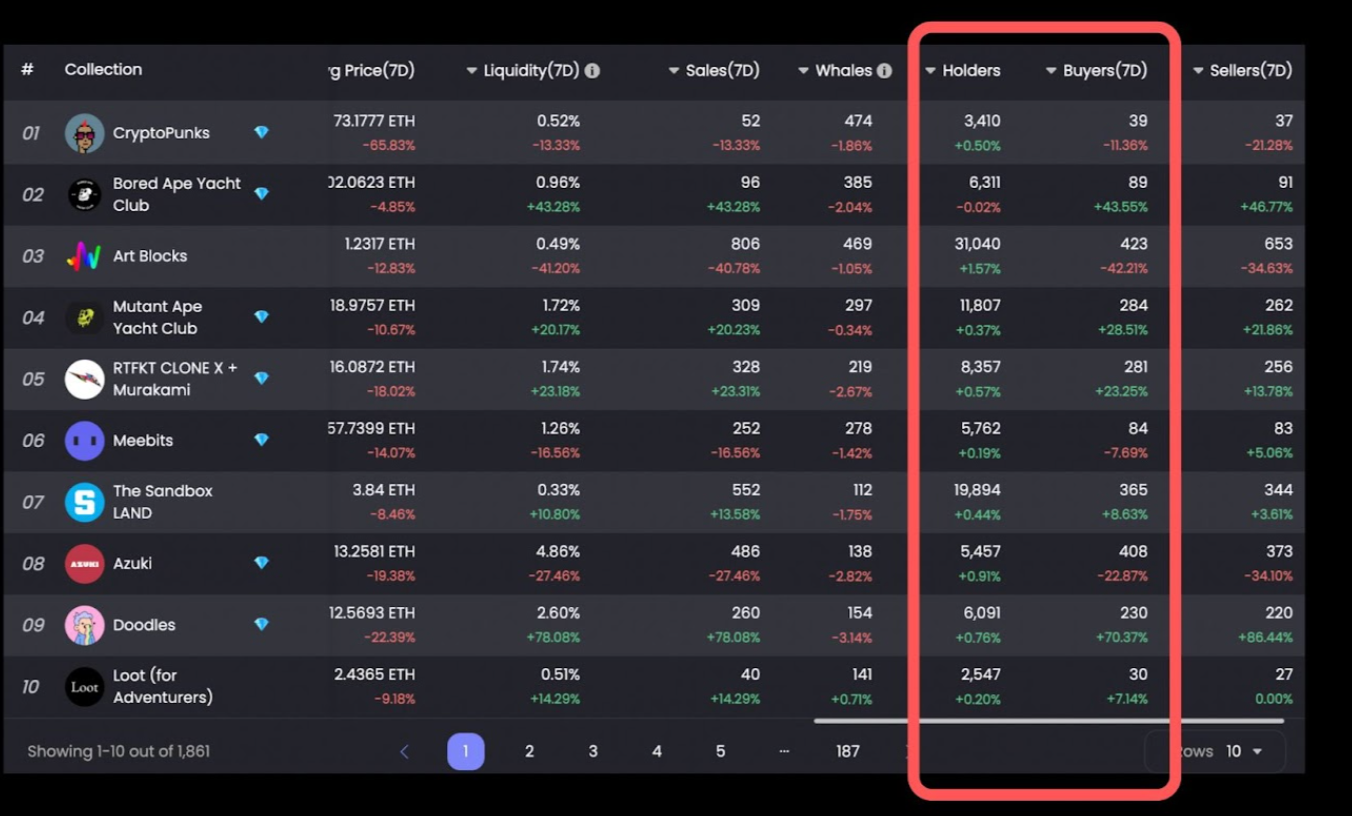Screen dimensions: 1352x816
Task: Select the Loot price value 2.4365 ETH
Action: pyautogui.click(x=373, y=674)
